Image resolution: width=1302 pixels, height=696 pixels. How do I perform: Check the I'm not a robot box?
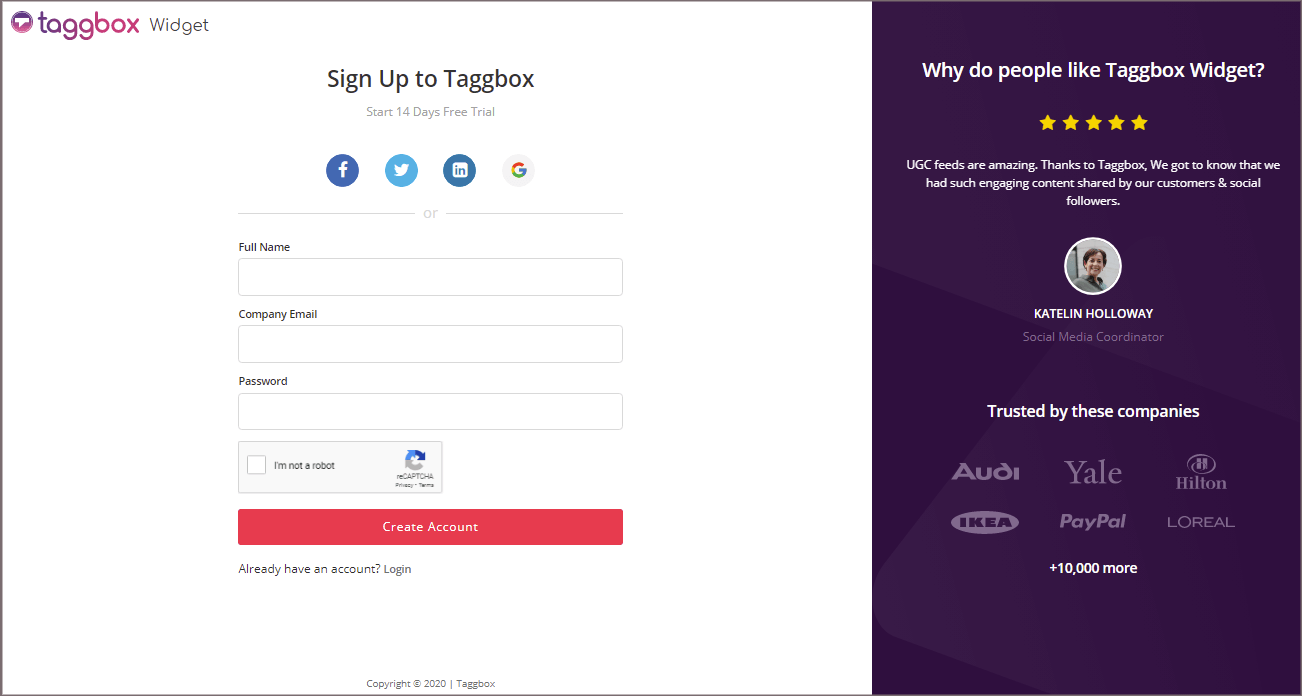pyautogui.click(x=257, y=465)
